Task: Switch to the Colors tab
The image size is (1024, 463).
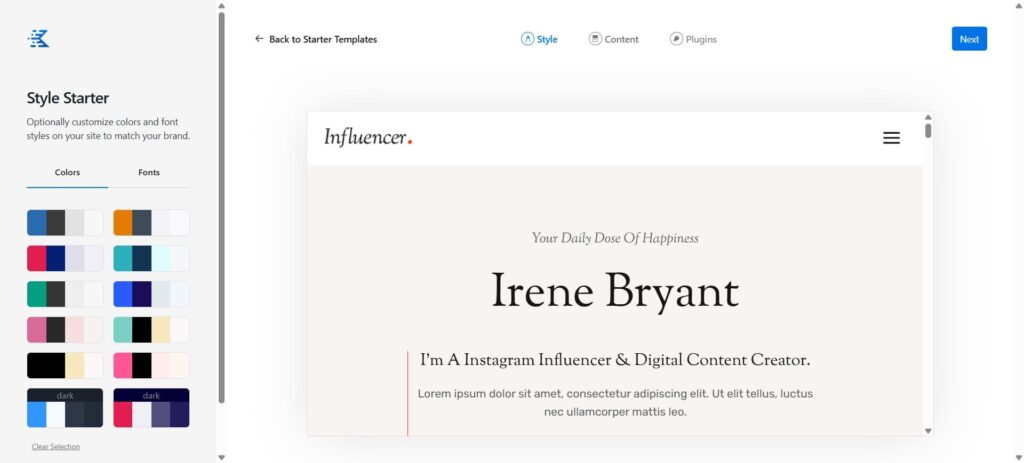Action: click(x=67, y=173)
